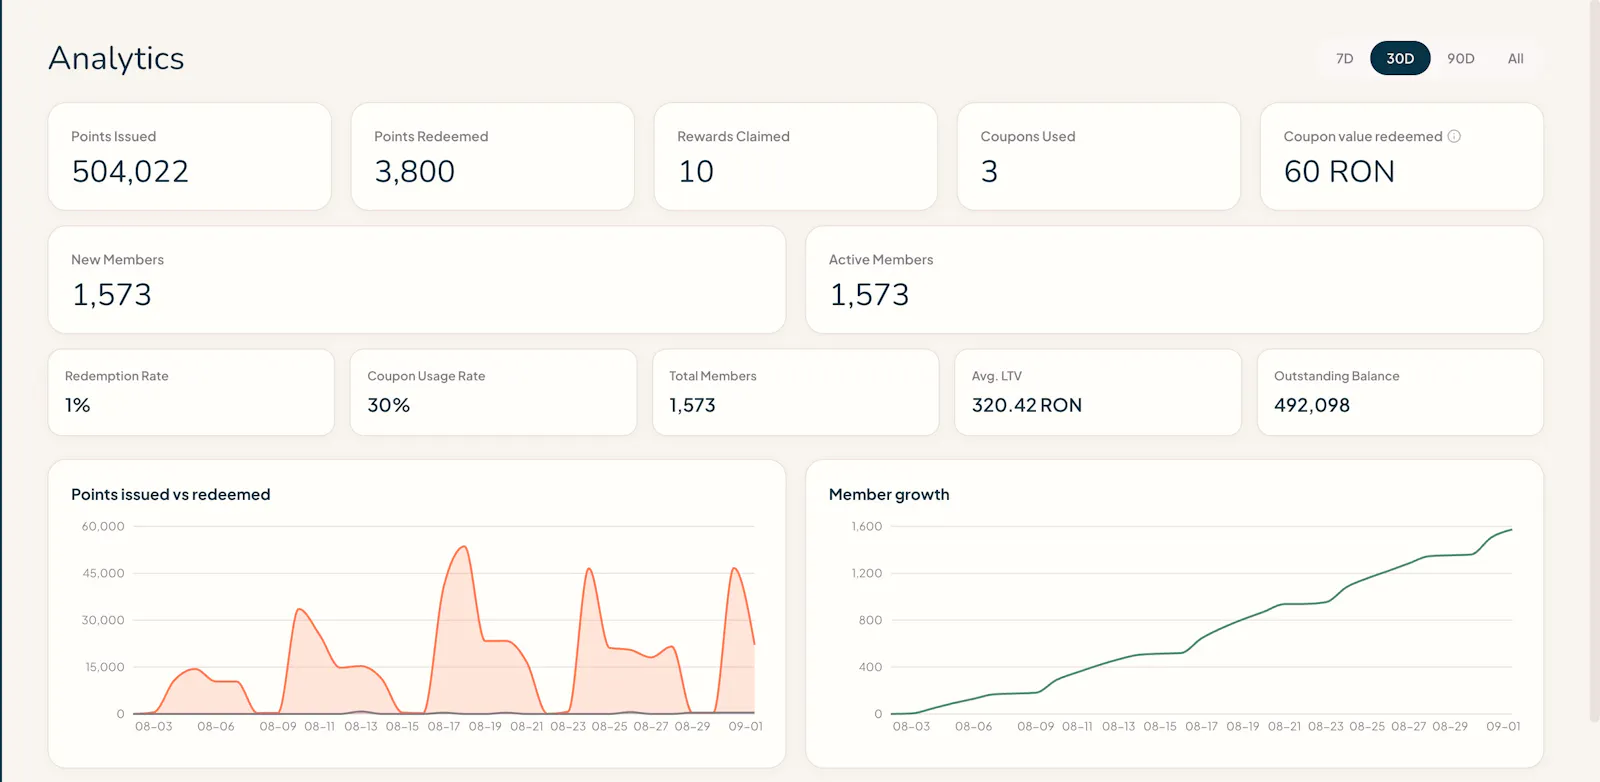Viewport: 1600px width, 782px height.
Task: Open the Coupon value redeemed info icon
Action: coord(1454,136)
